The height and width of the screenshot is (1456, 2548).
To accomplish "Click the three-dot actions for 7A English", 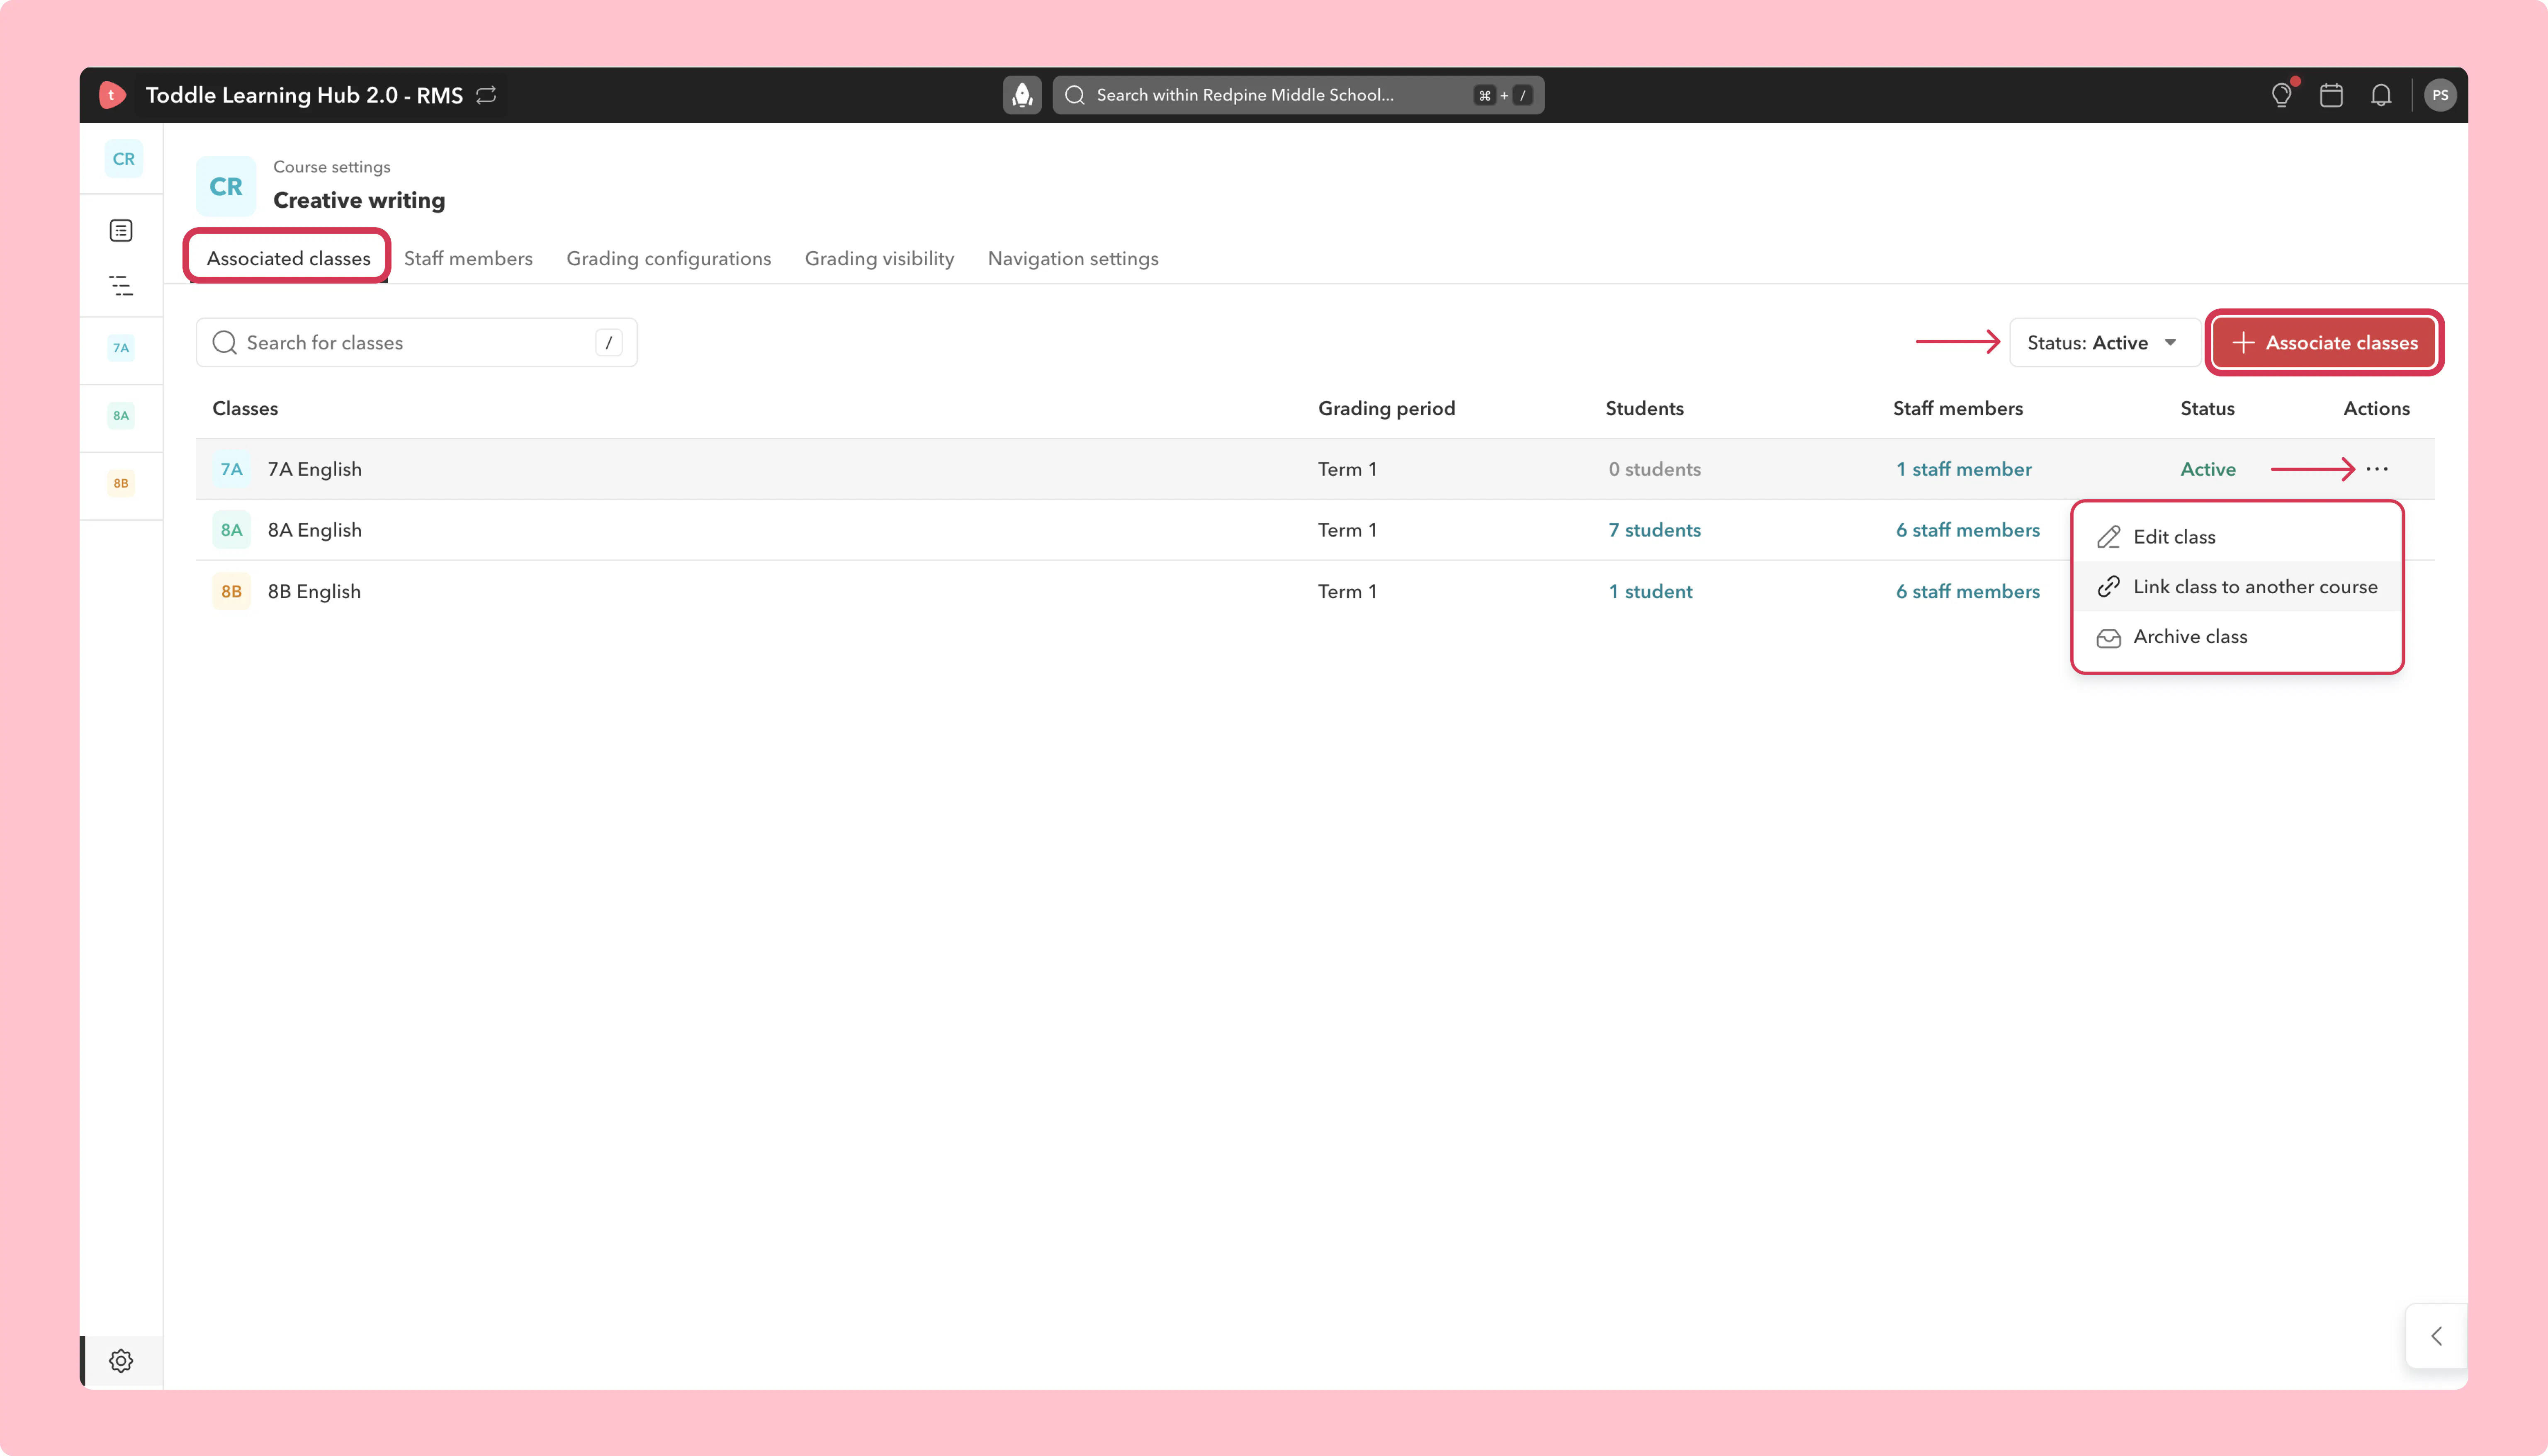I will (x=2377, y=469).
